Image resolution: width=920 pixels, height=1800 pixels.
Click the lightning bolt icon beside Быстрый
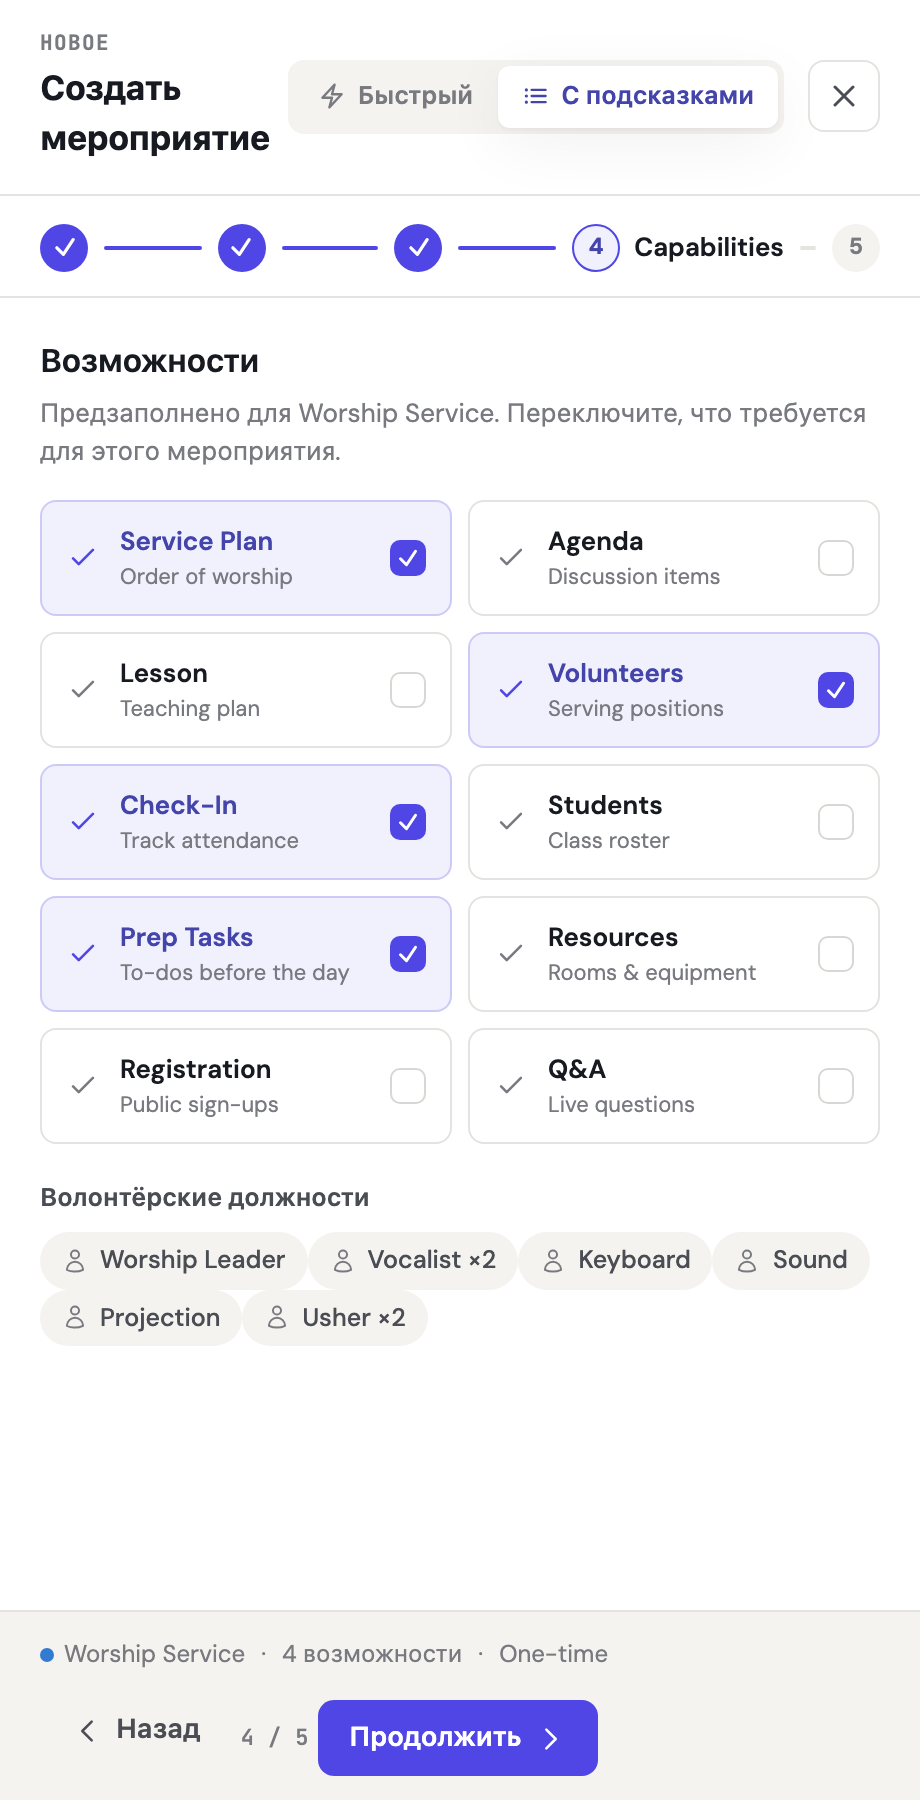tap(332, 96)
